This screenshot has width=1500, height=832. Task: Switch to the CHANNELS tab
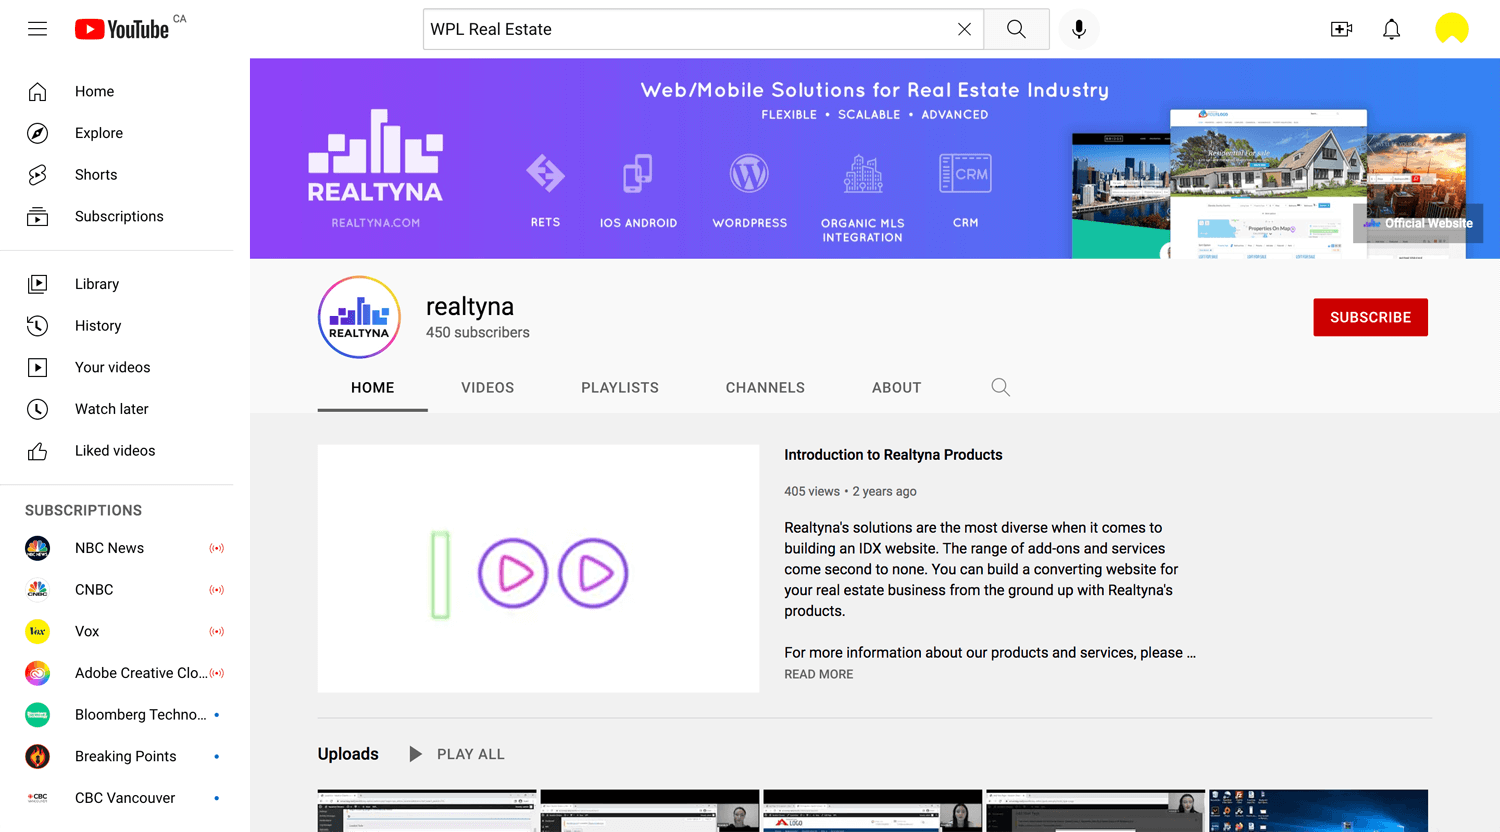[765, 388]
